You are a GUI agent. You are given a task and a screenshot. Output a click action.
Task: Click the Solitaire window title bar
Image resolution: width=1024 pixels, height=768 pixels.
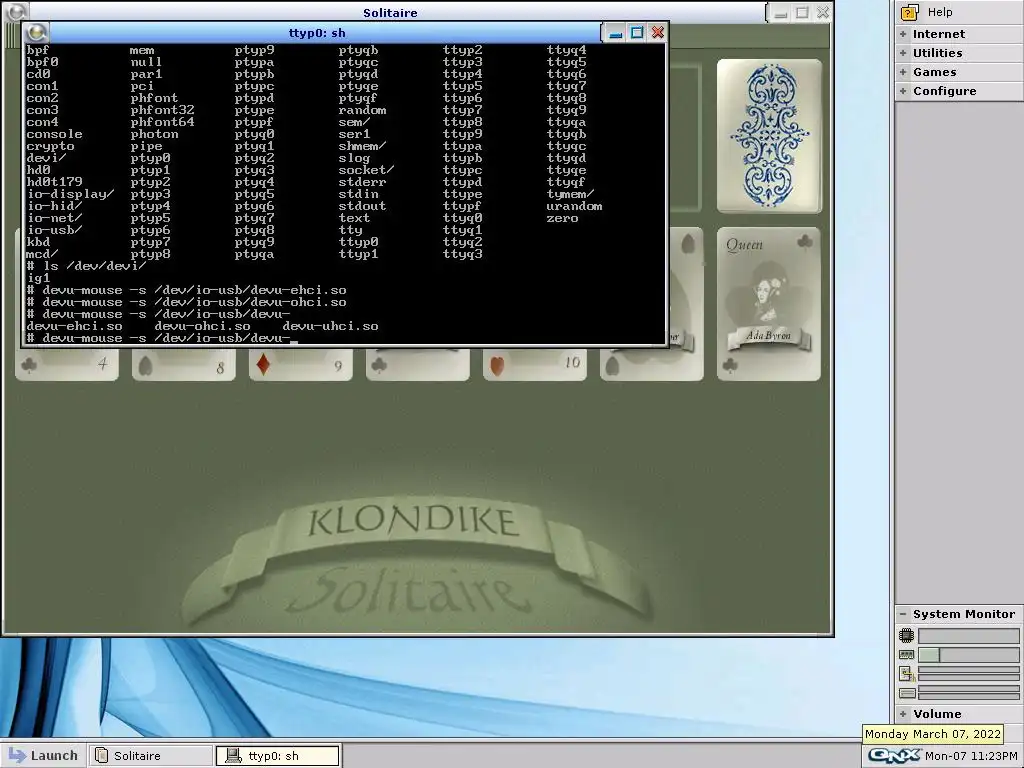(390, 12)
